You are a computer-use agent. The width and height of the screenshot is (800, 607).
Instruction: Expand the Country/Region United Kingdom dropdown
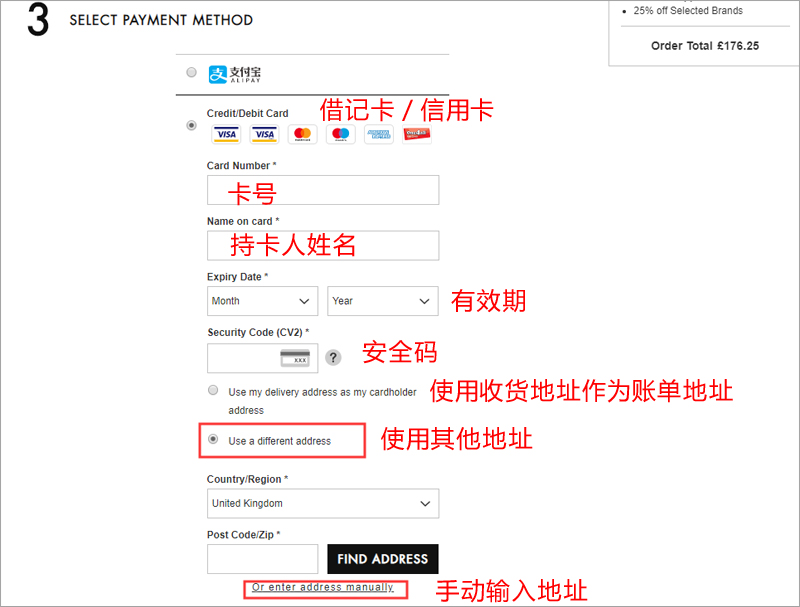[x=323, y=503]
